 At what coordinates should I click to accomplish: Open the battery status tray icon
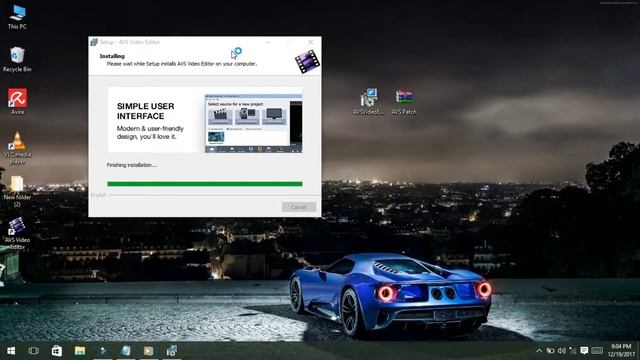[x=551, y=351]
